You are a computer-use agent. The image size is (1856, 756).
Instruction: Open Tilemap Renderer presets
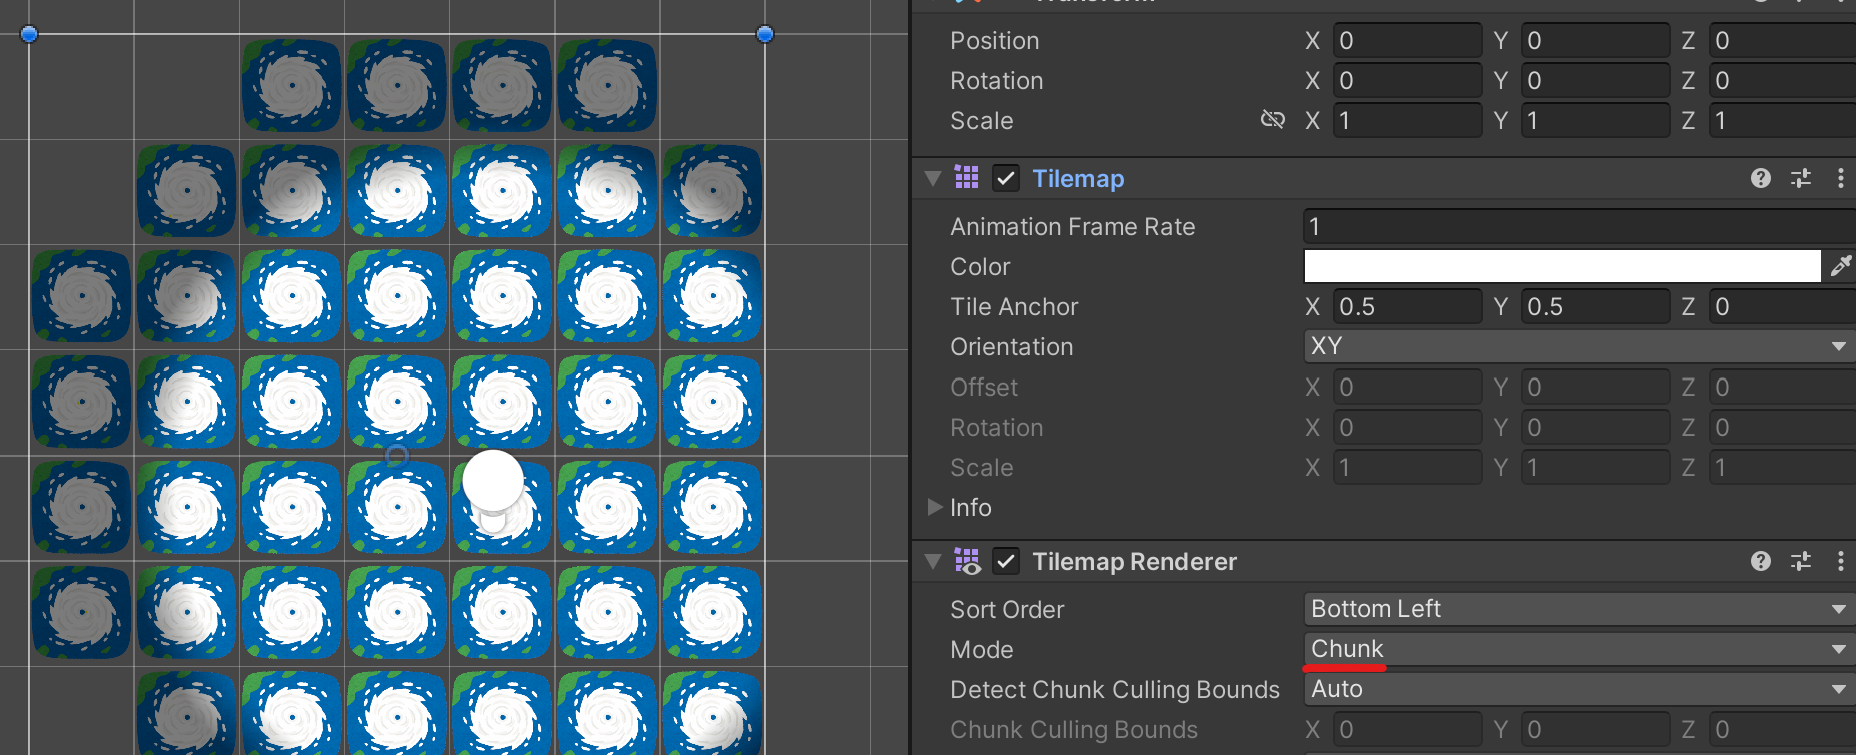(1801, 562)
